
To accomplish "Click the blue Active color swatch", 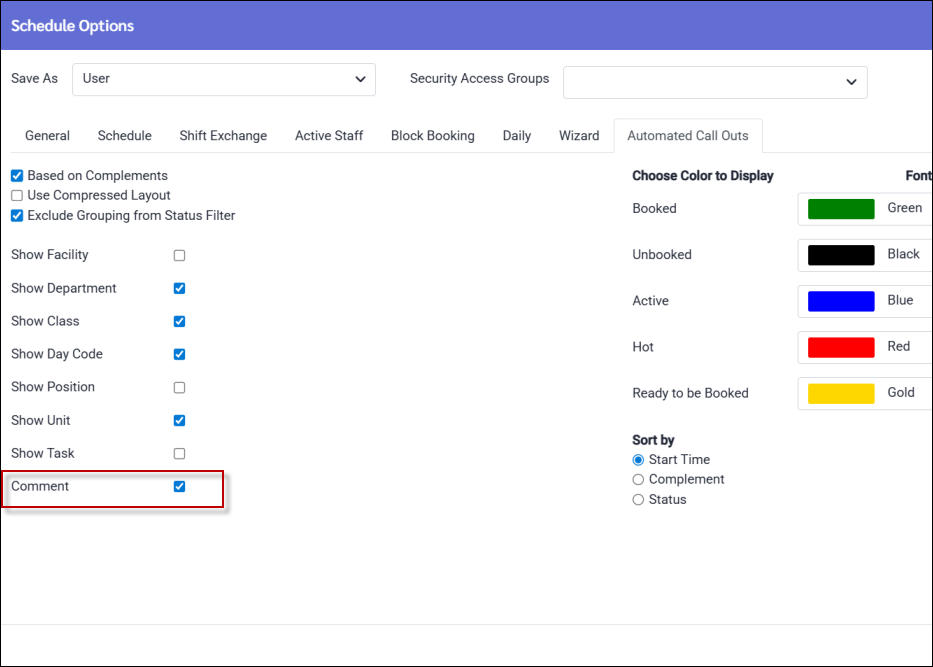I will point(841,301).
